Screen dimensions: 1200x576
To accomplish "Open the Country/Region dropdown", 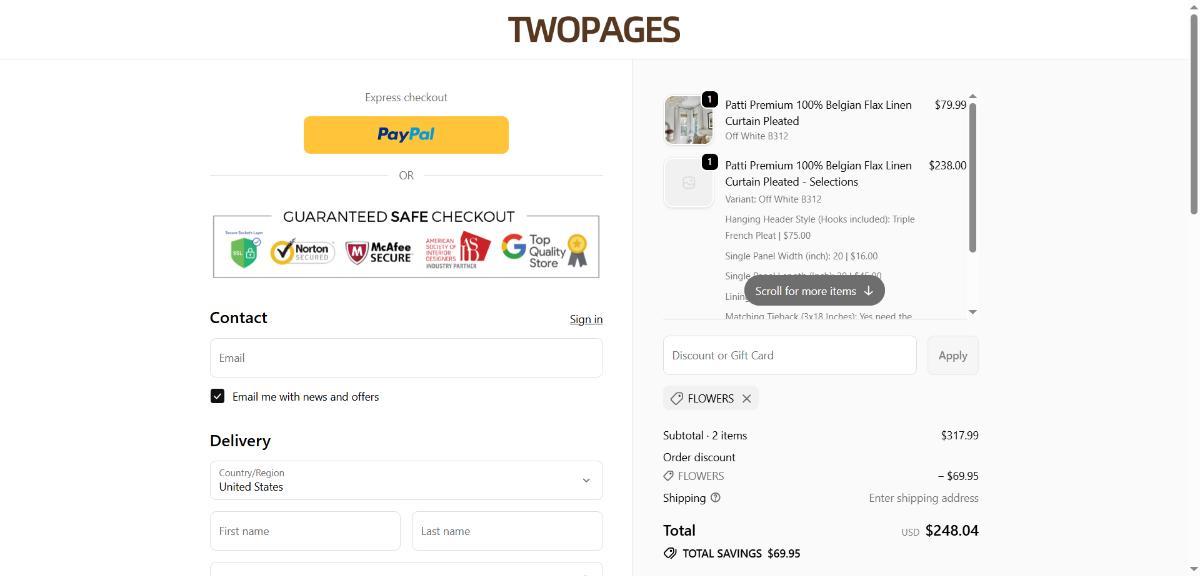I will [x=406, y=480].
